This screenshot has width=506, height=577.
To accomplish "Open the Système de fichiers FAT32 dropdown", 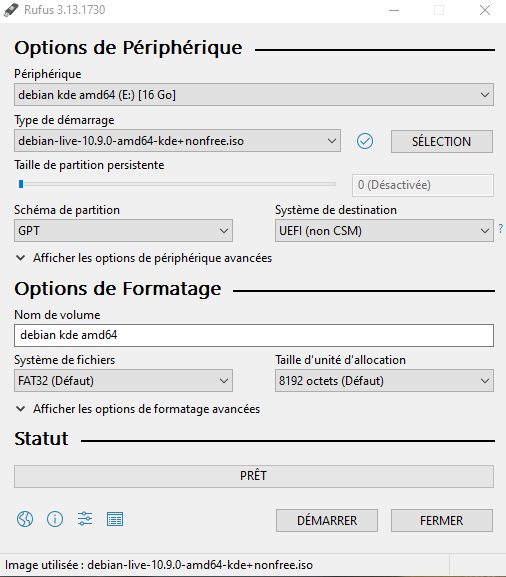I will [x=123, y=380].
